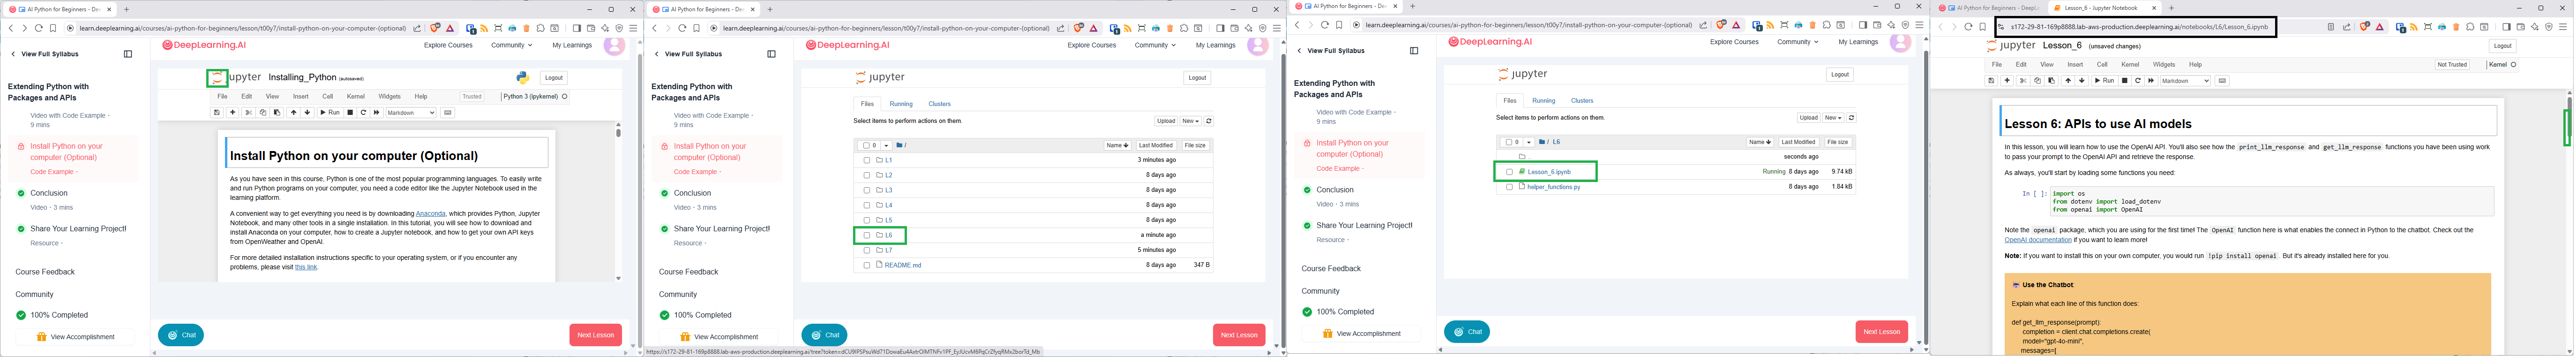Switch to Clusters tab in the L6 folder window
The width and height of the screenshot is (2576, 357).
pyautogui.click(x=1582, y=101)
